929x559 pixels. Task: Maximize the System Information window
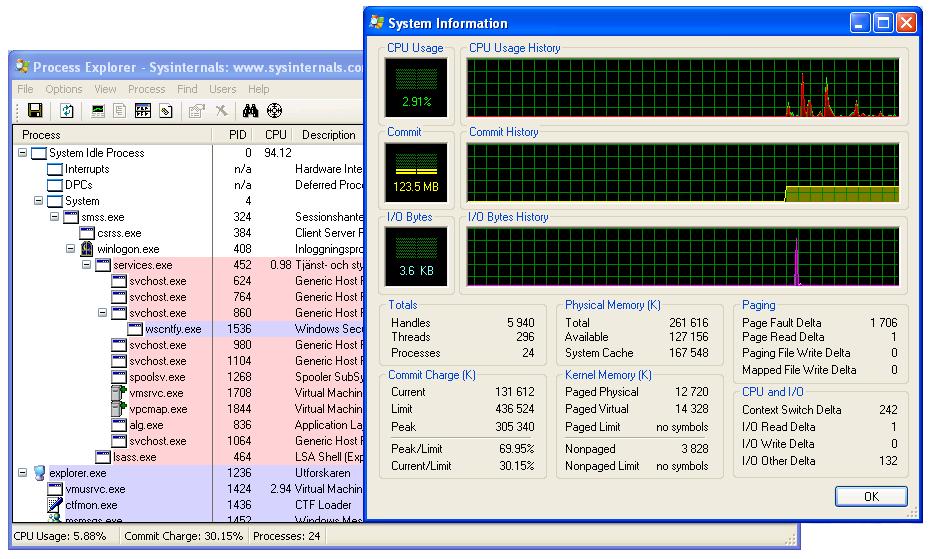pos(883,23)
